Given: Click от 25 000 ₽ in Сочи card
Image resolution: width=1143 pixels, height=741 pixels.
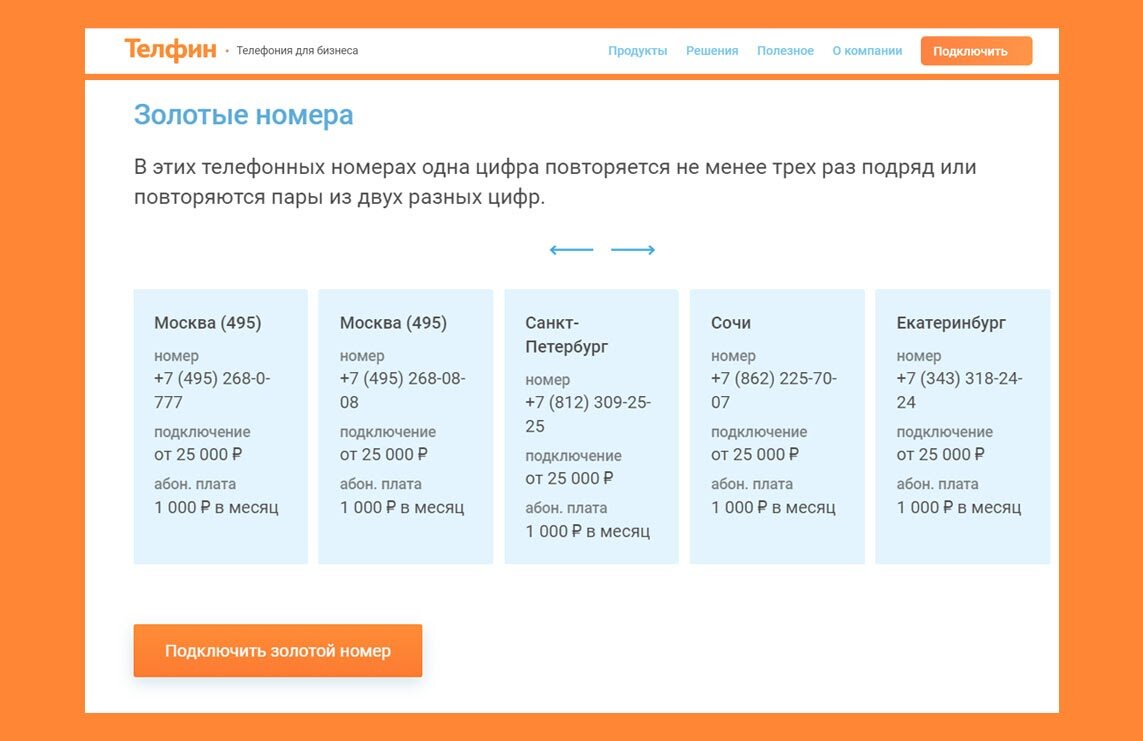Looking at the screenshot, I should 755,454.
